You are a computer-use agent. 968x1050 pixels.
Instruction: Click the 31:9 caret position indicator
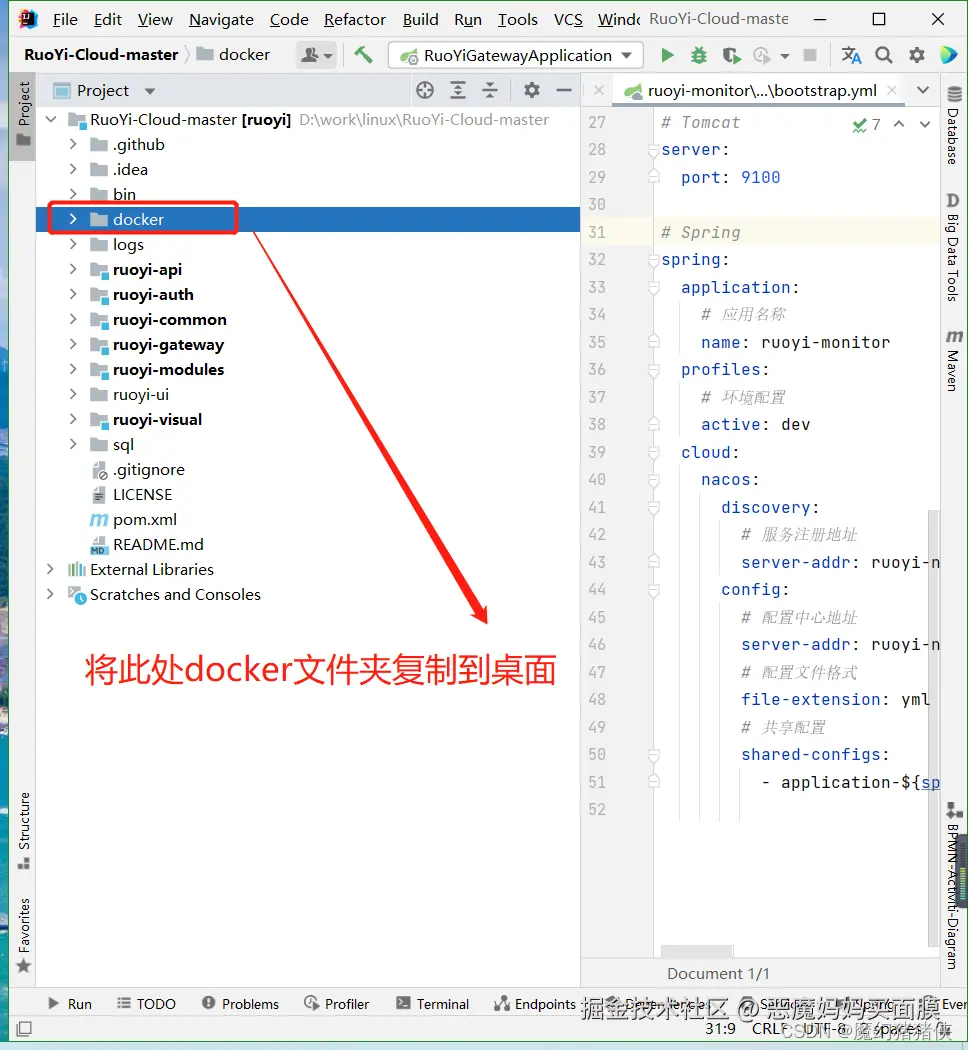coord(720,1028)
